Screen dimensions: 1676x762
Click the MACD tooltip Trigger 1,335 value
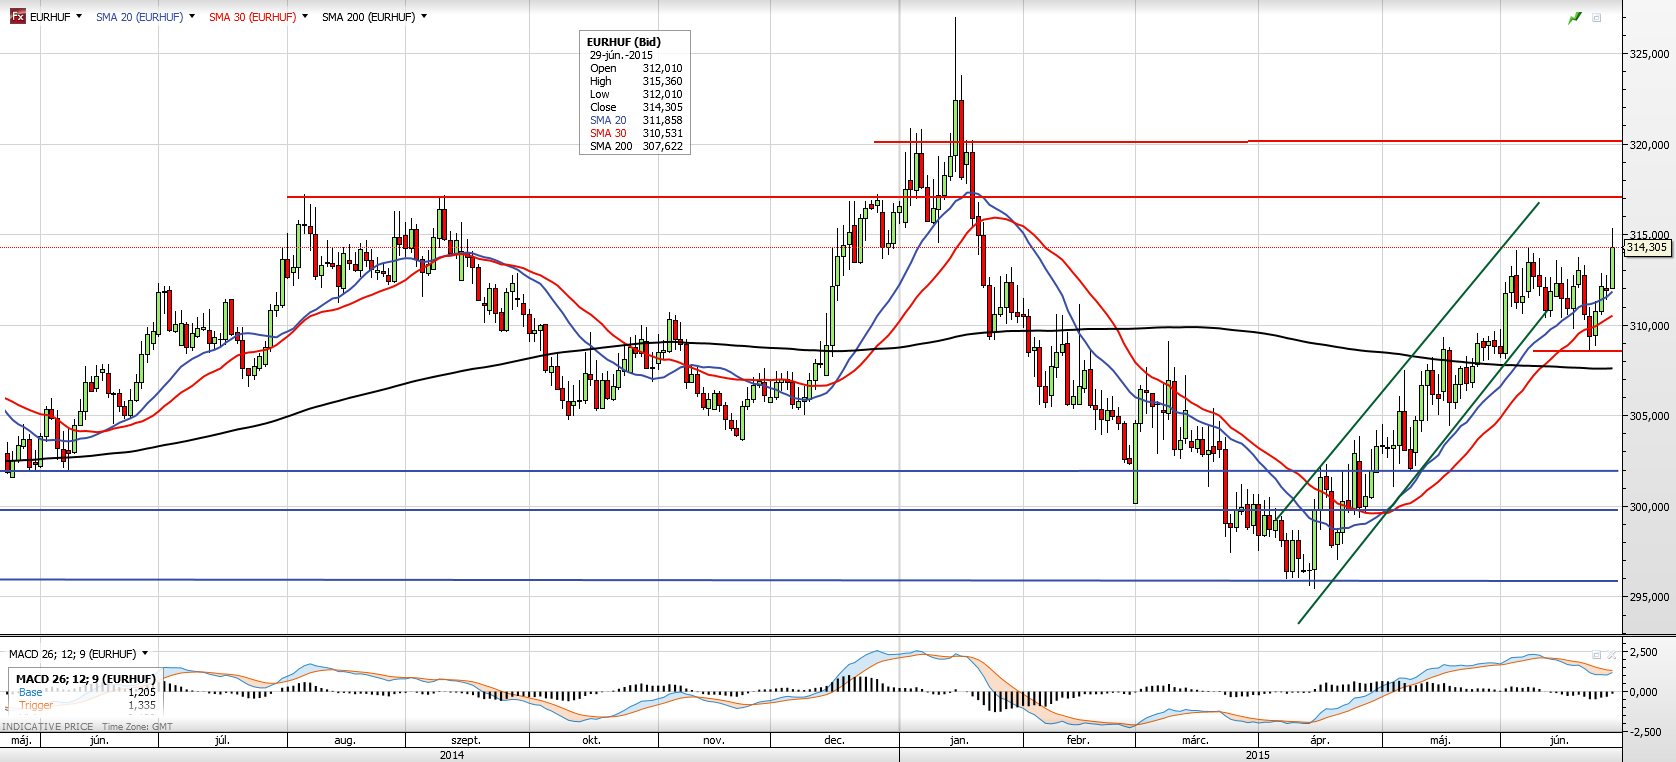(142, 705)
